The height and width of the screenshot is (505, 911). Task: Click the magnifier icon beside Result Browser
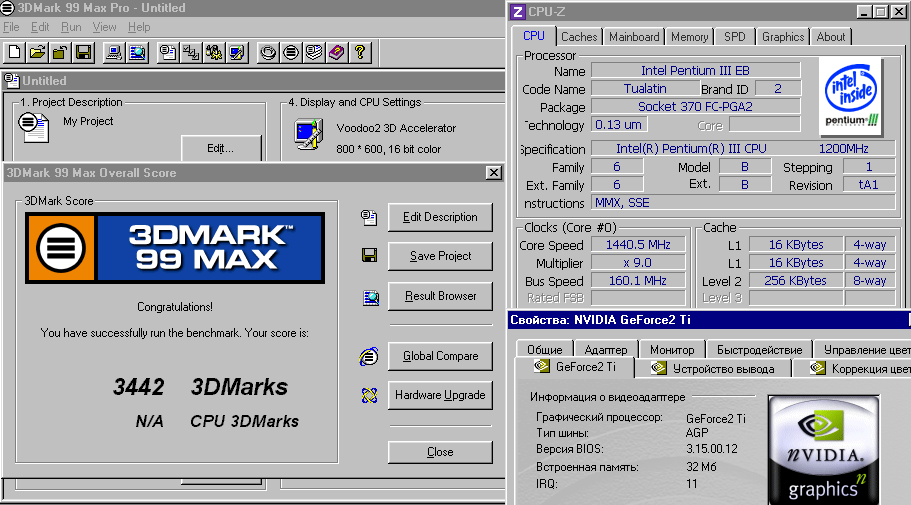point(371,298)
